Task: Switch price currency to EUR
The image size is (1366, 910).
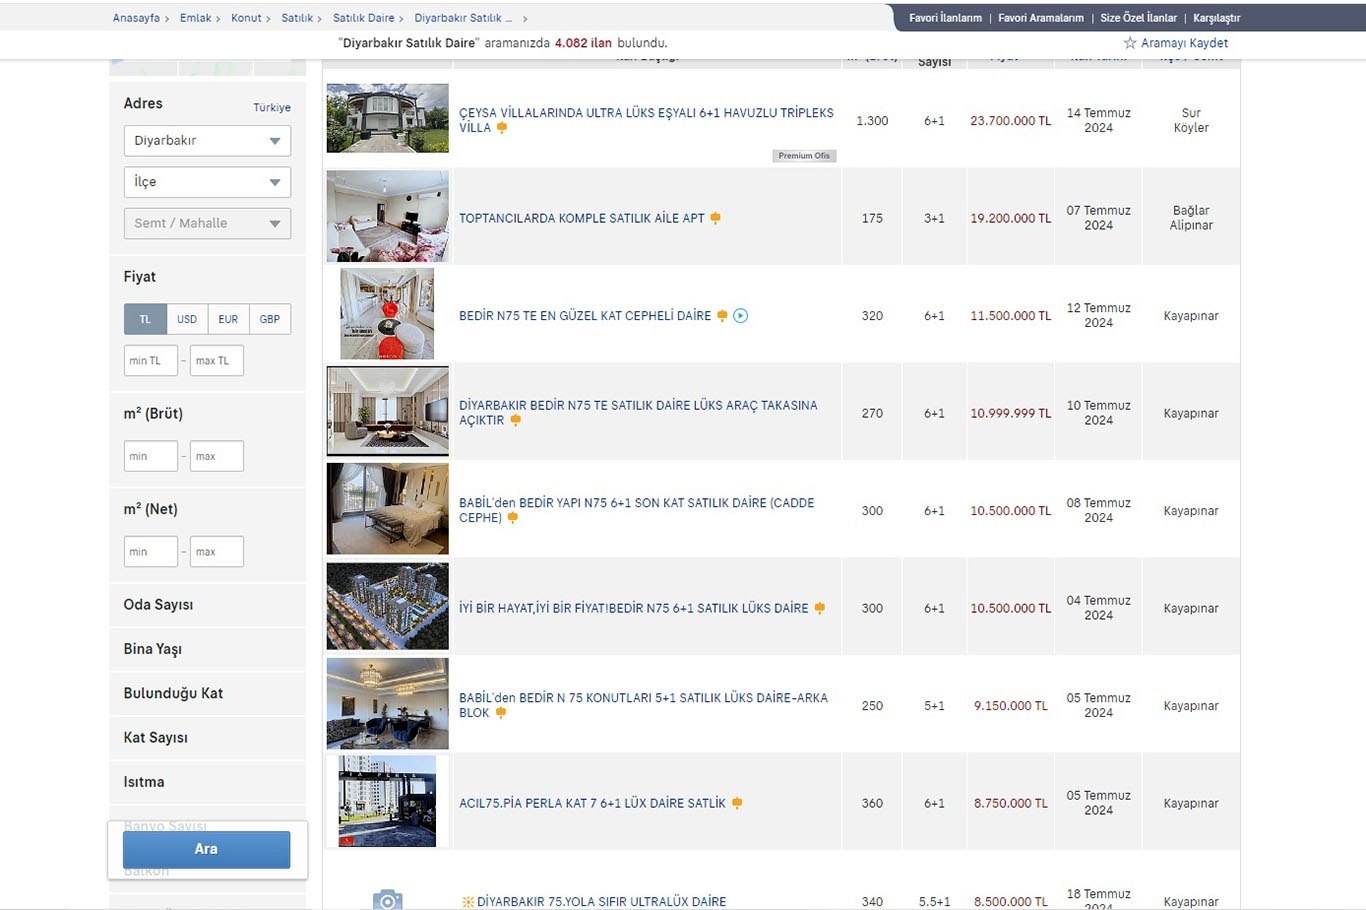Action: click(x=228, y=319)
